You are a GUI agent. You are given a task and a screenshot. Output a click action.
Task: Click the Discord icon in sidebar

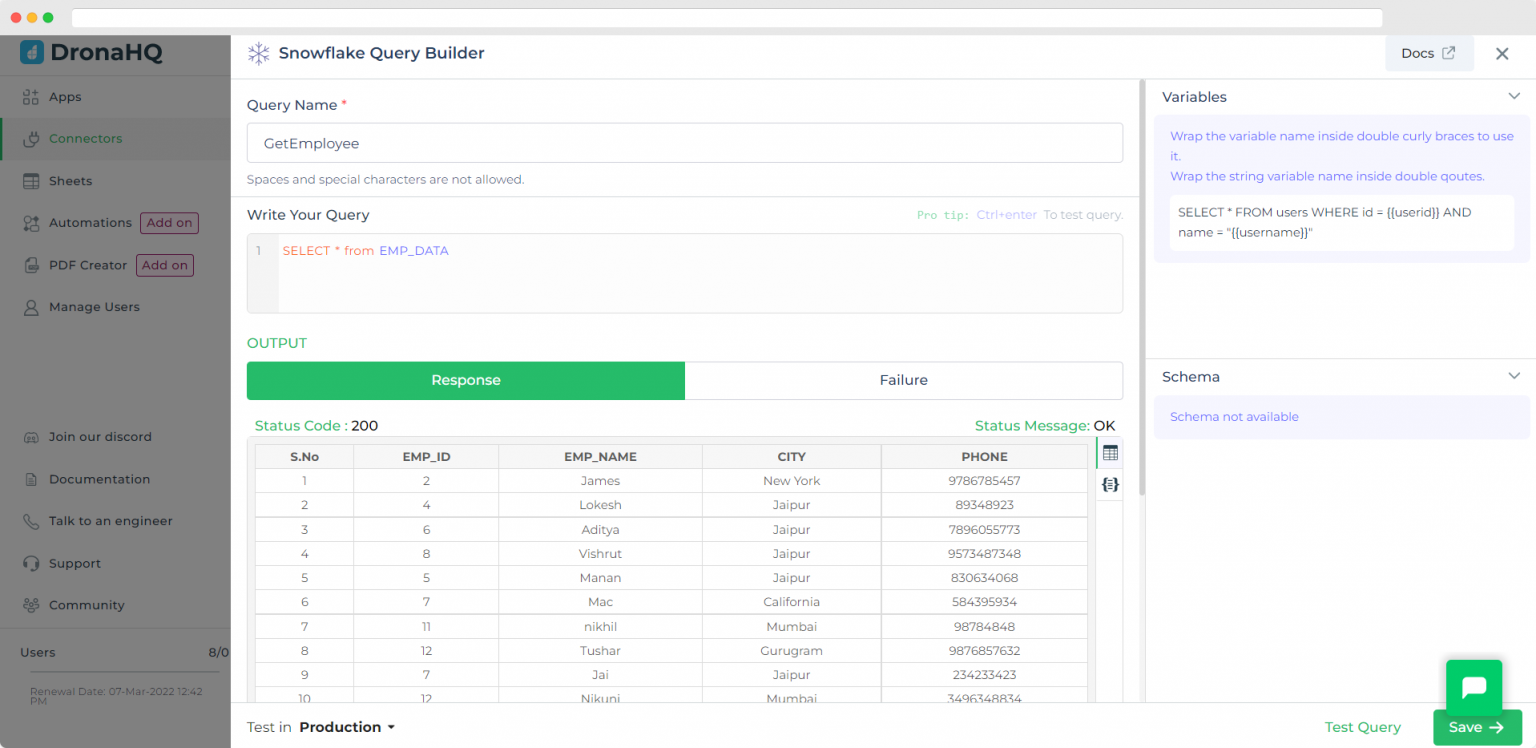tap(31, 437)
